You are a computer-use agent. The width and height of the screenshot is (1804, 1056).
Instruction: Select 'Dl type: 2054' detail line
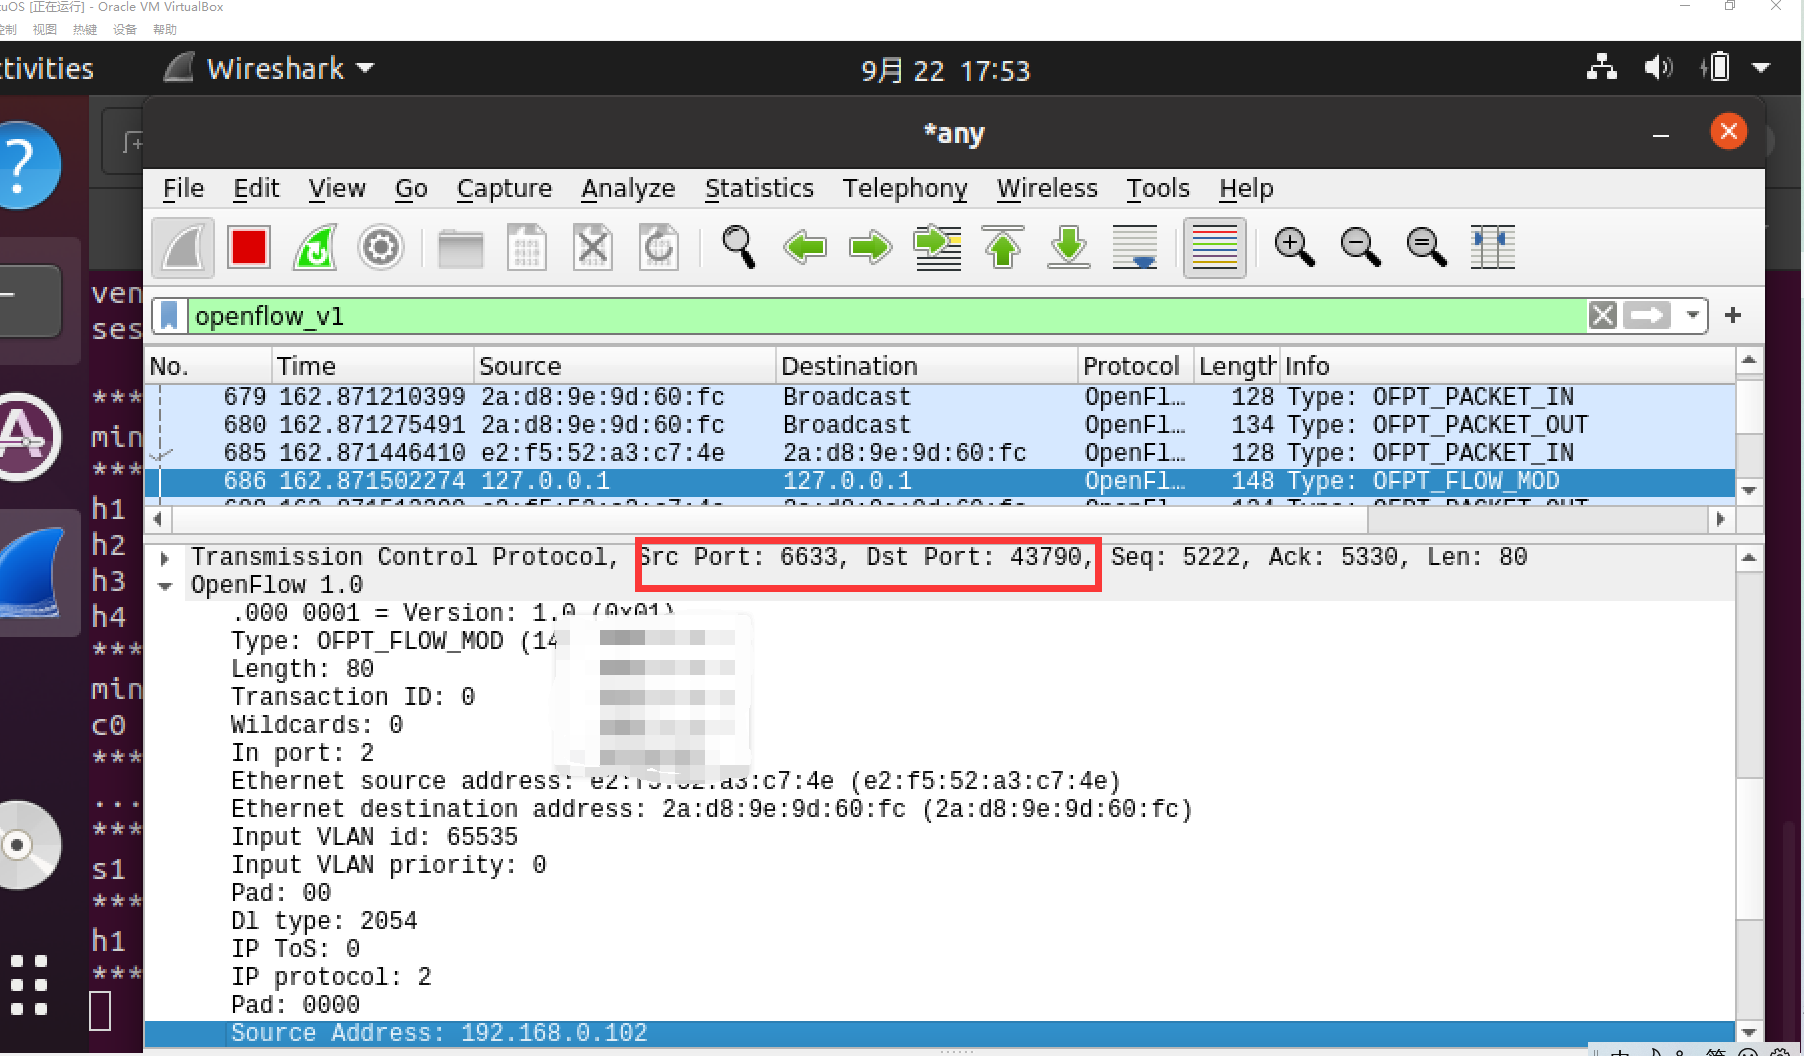324,921
